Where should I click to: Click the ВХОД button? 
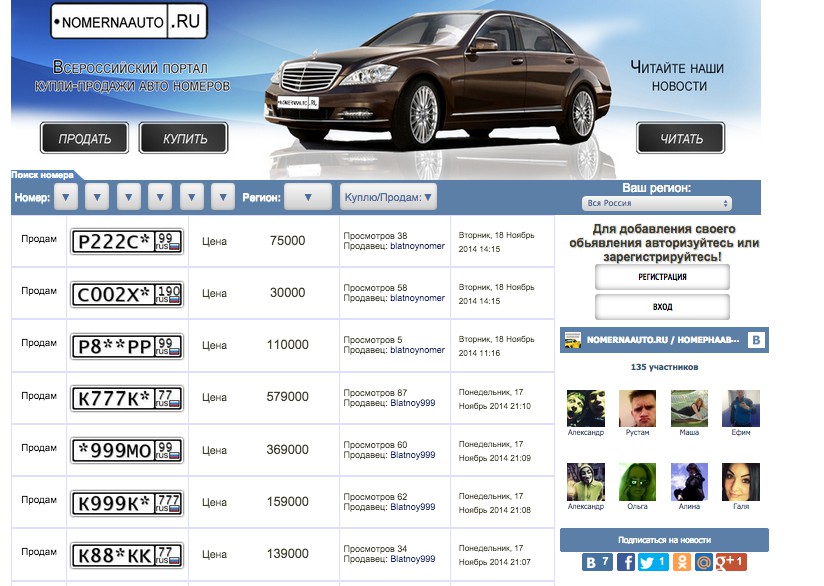[x=662, y=306]
